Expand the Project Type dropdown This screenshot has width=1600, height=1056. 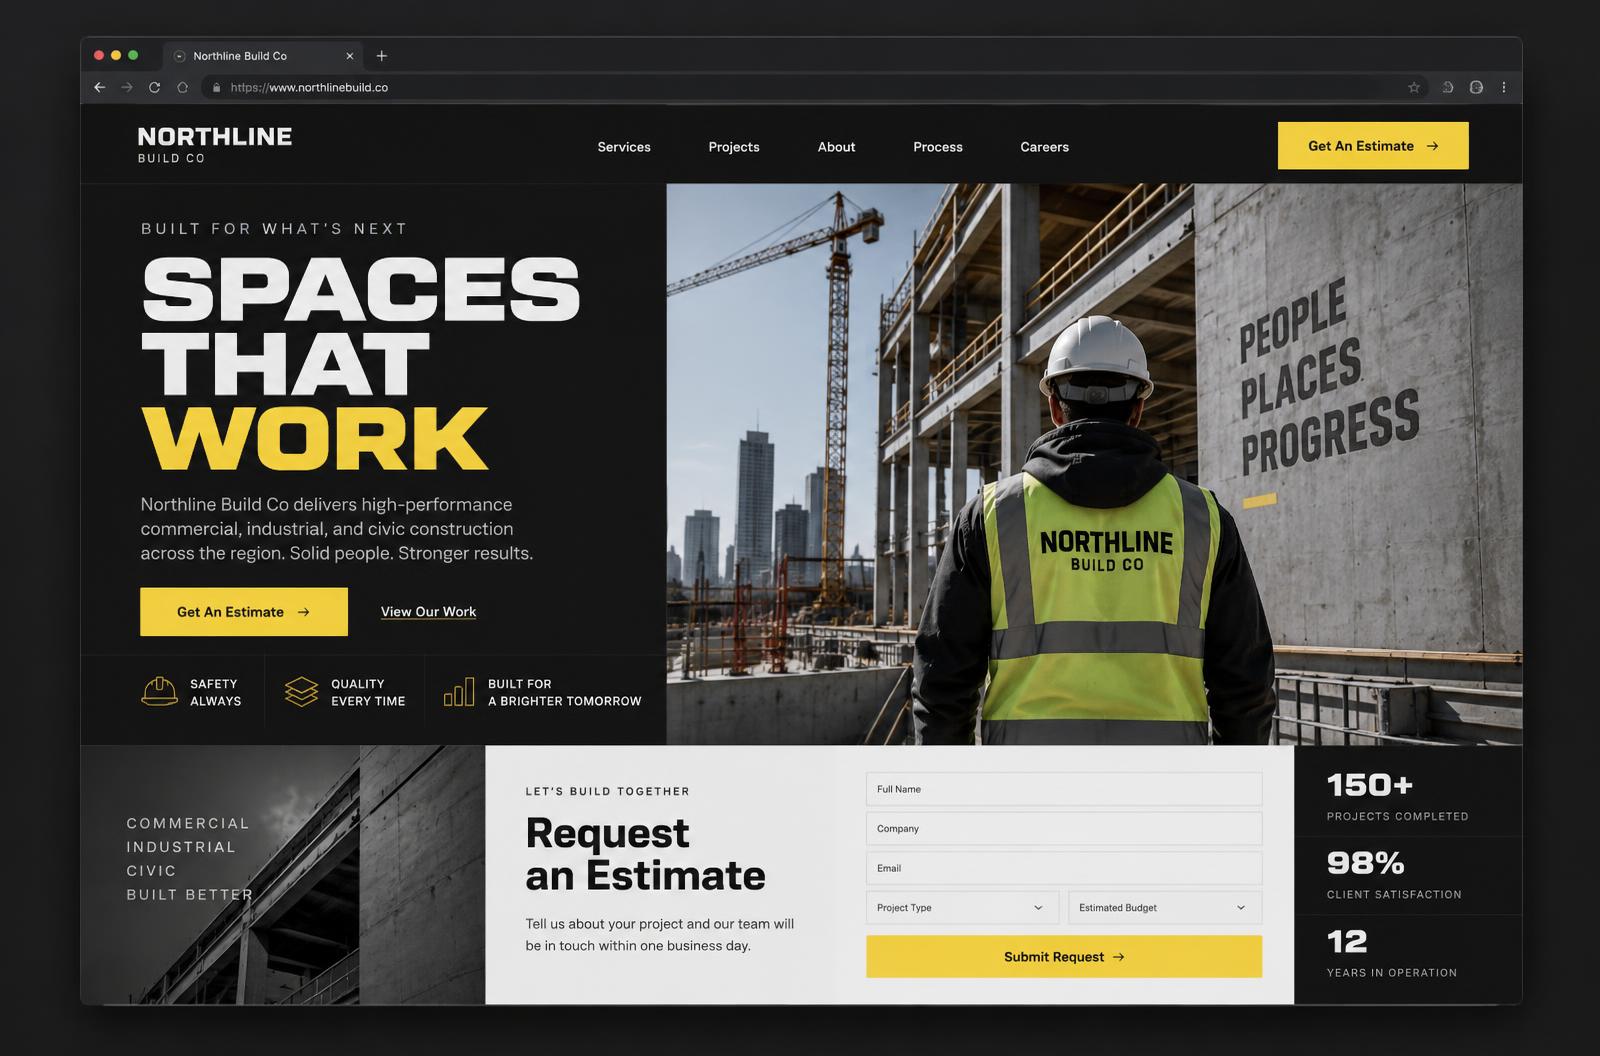962,908
